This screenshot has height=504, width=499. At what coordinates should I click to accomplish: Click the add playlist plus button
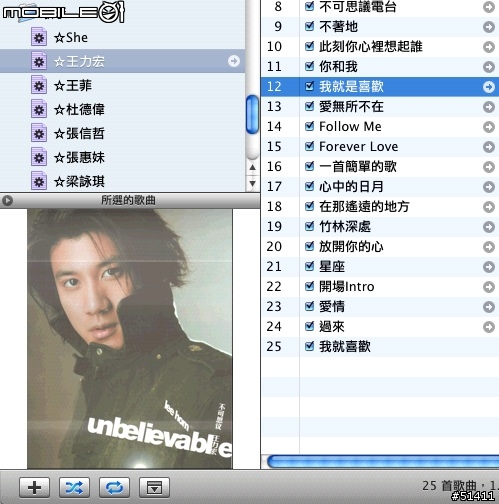point(34,487)
